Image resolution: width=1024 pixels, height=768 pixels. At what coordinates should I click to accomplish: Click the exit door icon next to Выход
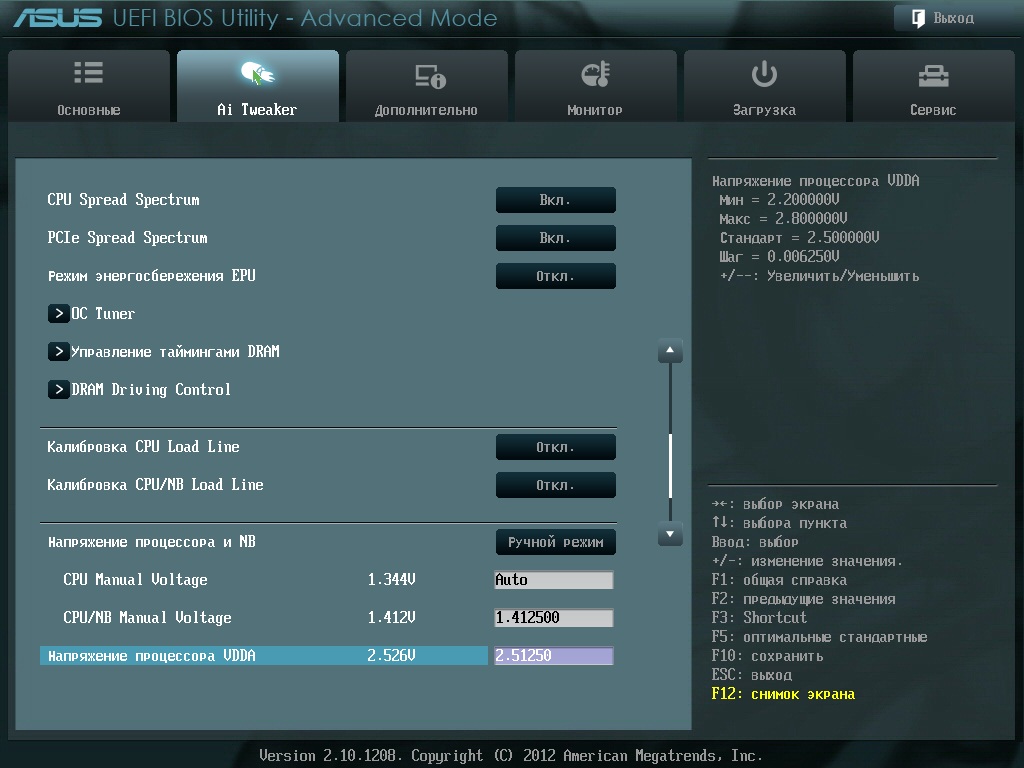(918, 18)
